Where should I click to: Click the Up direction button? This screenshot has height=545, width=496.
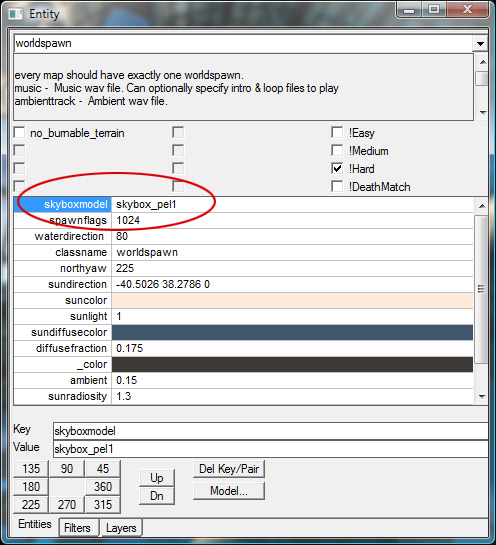coord(157,478)
